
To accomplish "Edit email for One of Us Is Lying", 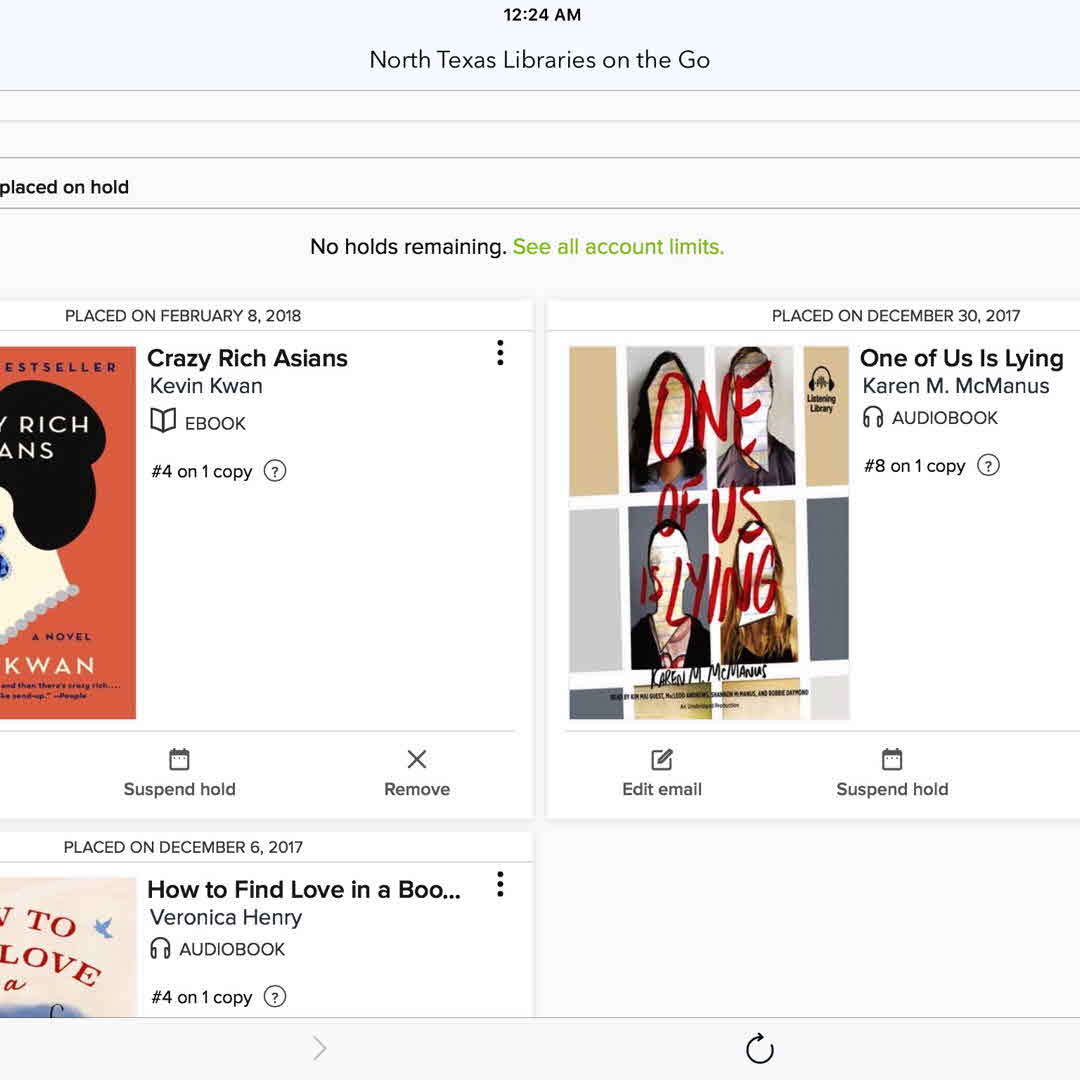I will 662,773.
